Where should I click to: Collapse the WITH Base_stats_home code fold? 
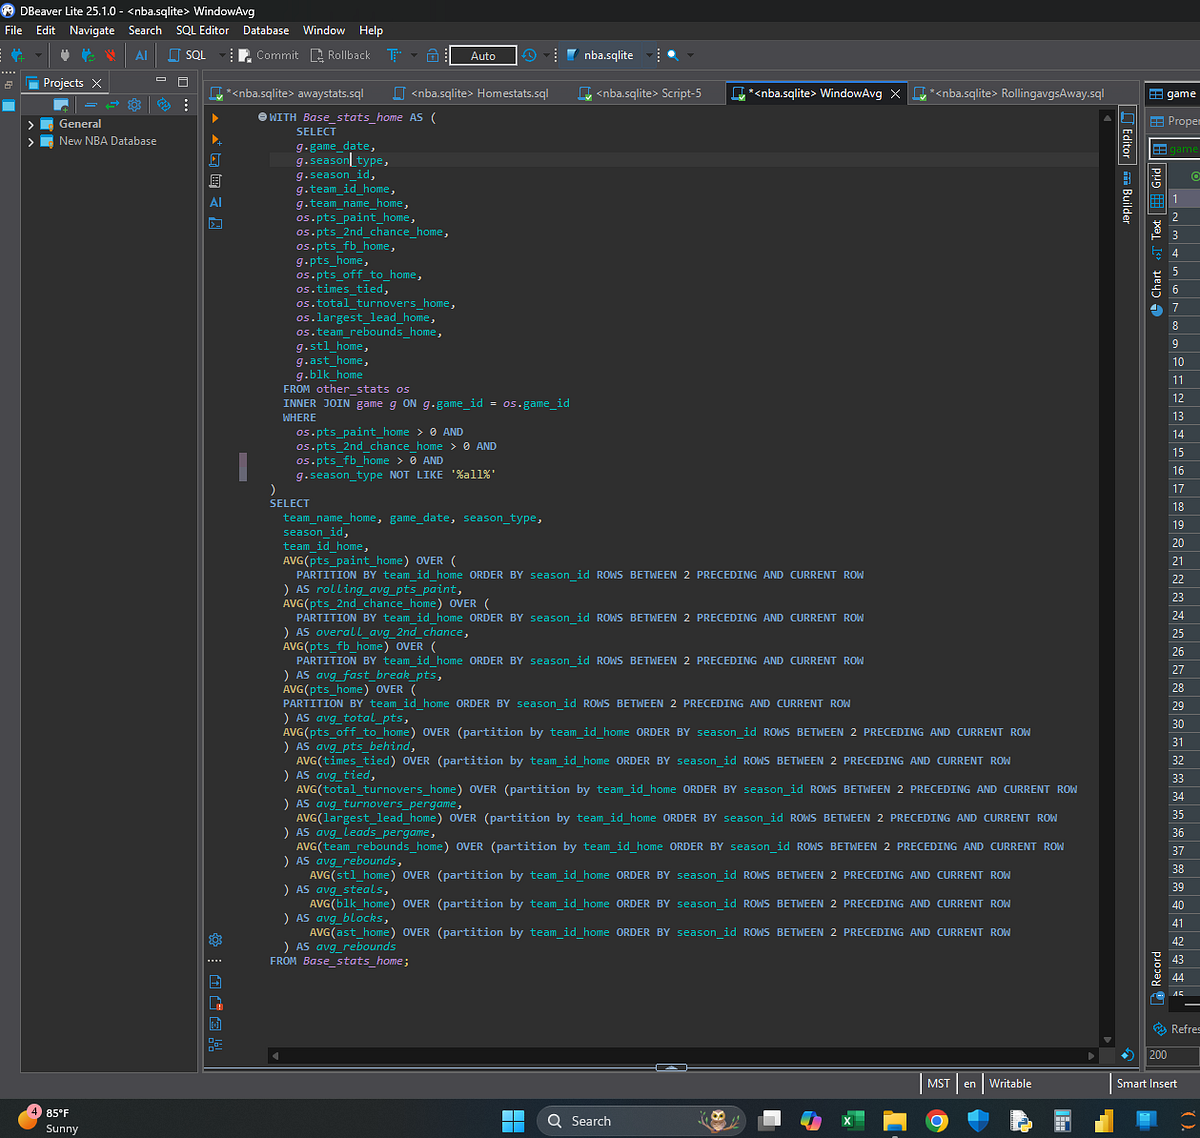click(x=262, y=118)
